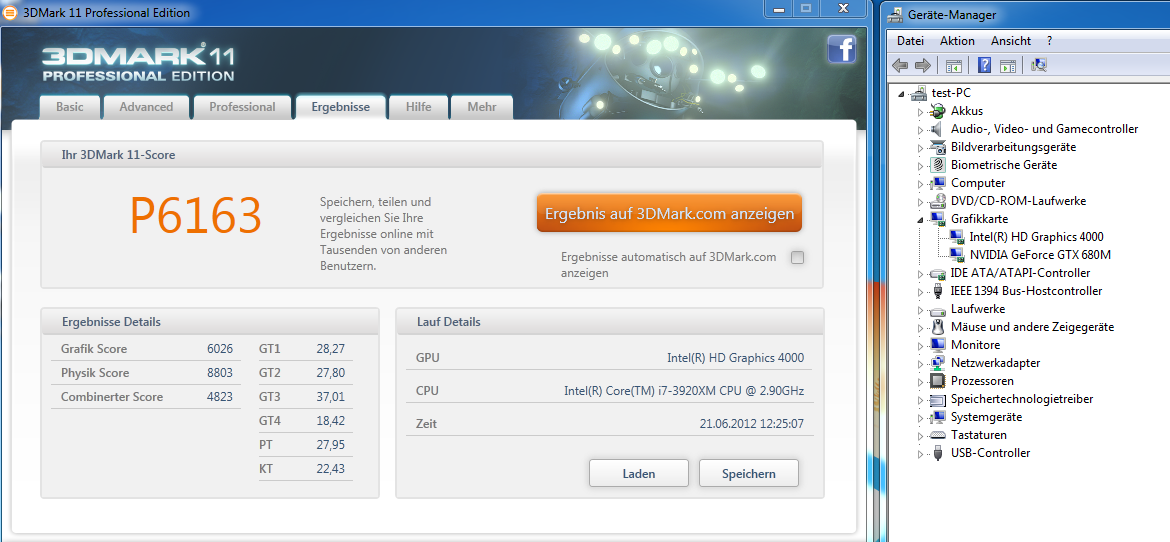Click the 3DMark 11 Professional Edition logo
The image size is (1170, 542).
[x=138, y=63]
